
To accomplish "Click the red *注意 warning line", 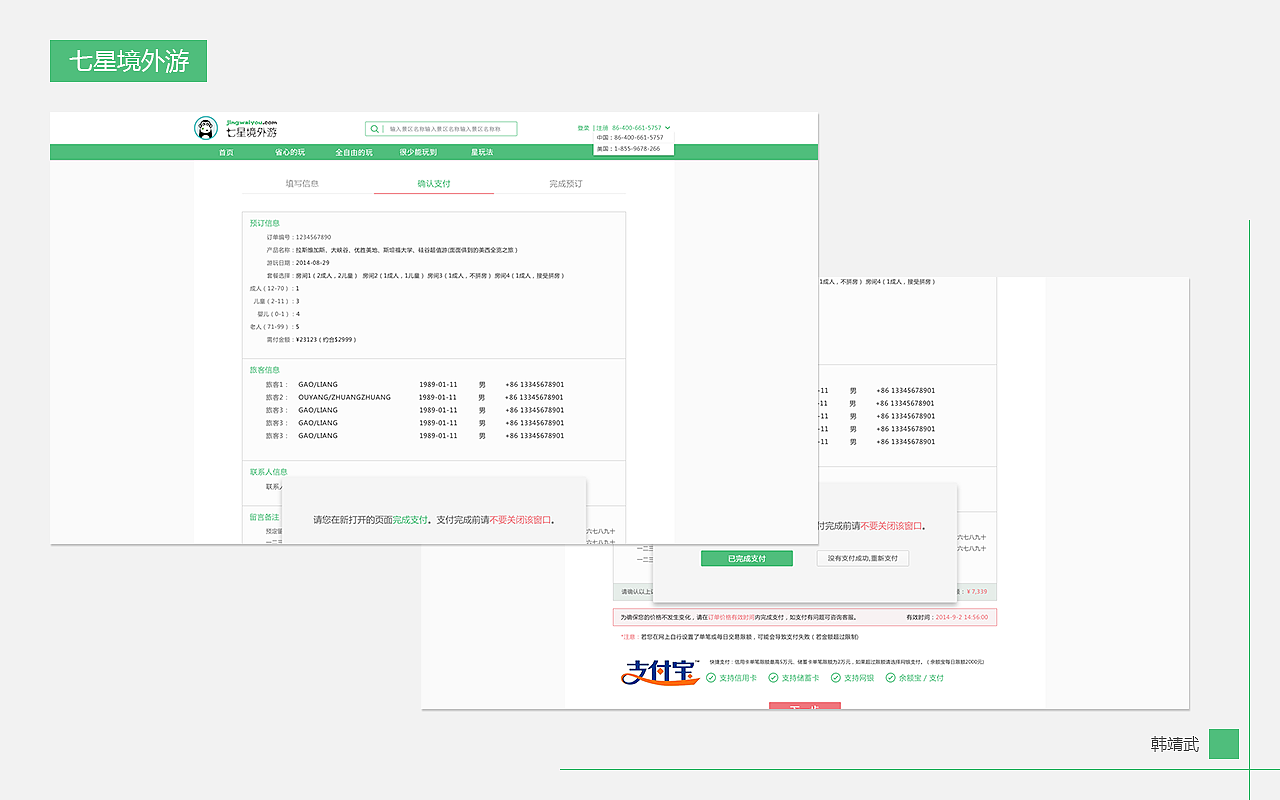I will tap(738, 637).
